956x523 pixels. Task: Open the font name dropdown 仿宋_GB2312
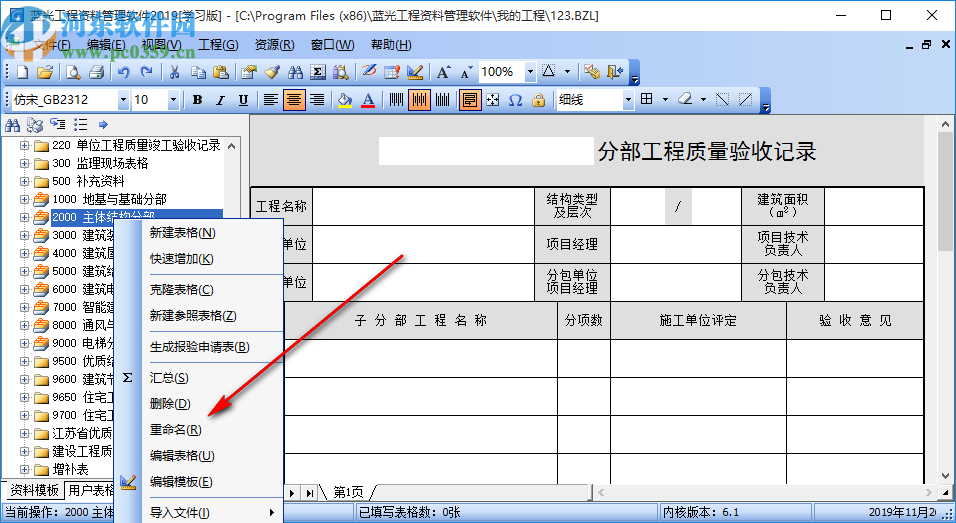tap(123, 99)
